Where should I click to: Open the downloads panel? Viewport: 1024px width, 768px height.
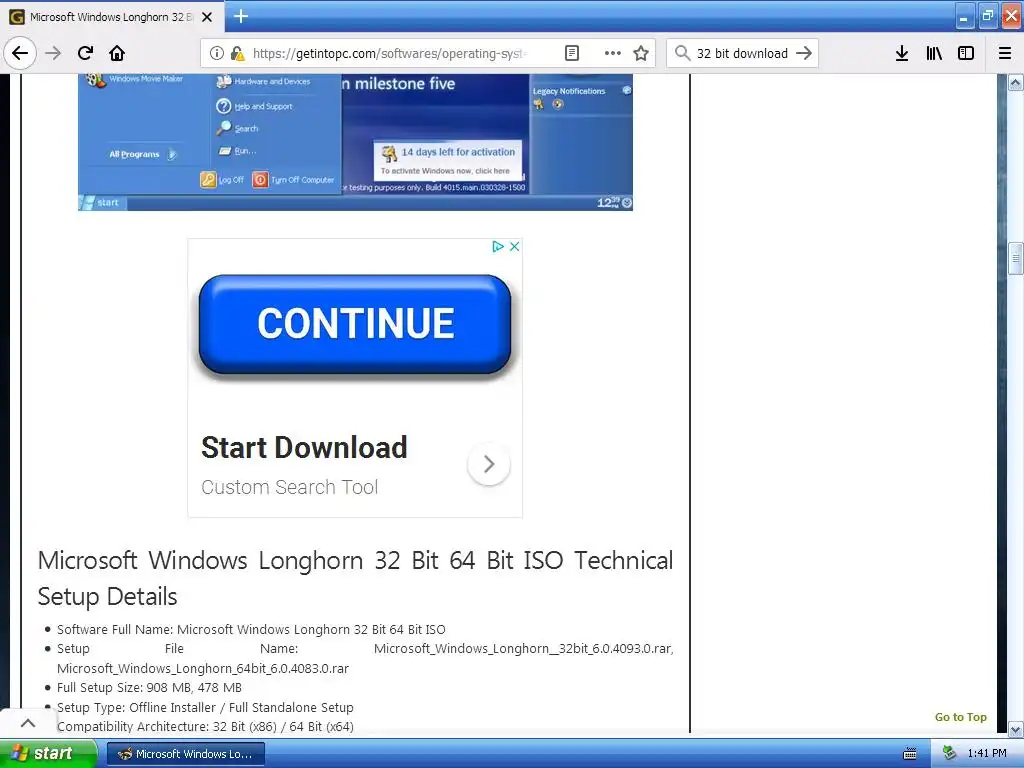pyautogui.click(x=902, y=53)
